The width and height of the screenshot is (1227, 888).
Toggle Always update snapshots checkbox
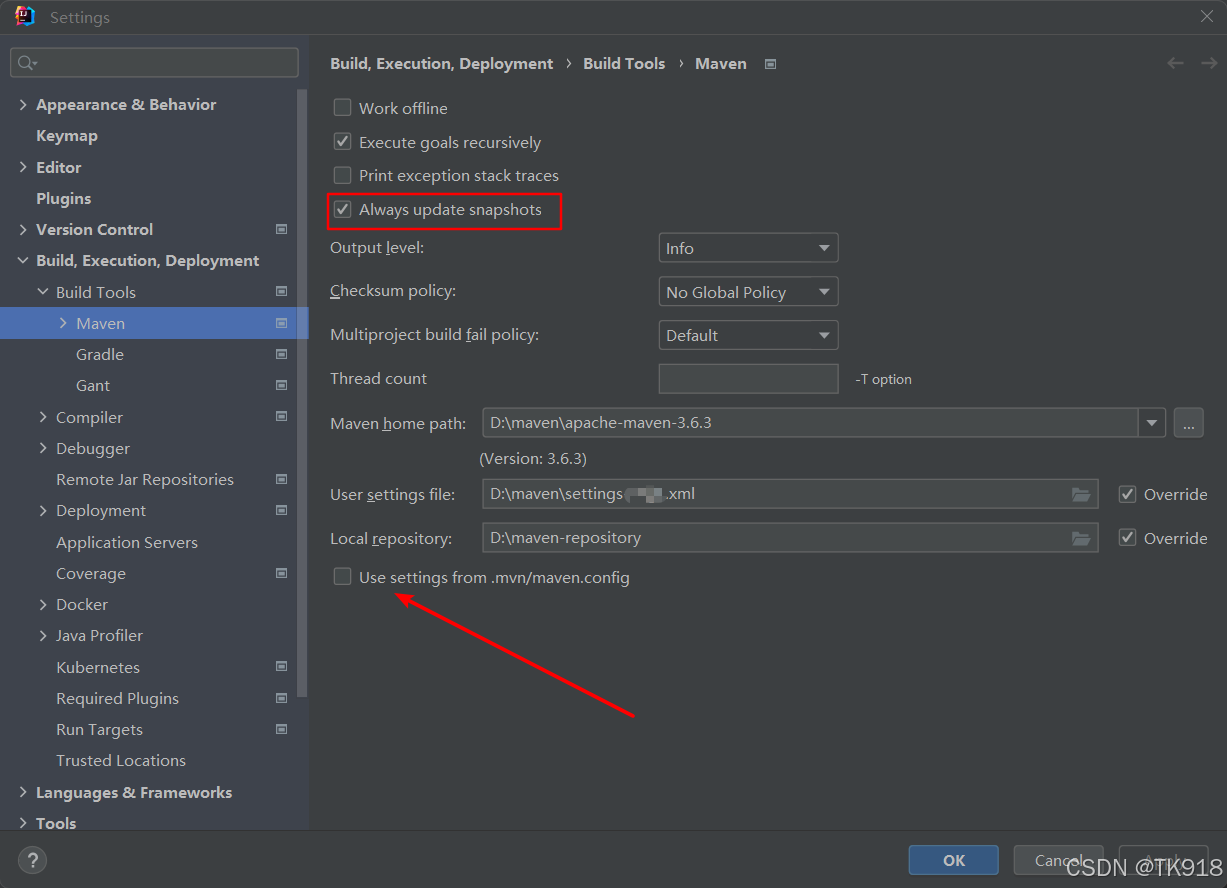click(x=343, y=209)
